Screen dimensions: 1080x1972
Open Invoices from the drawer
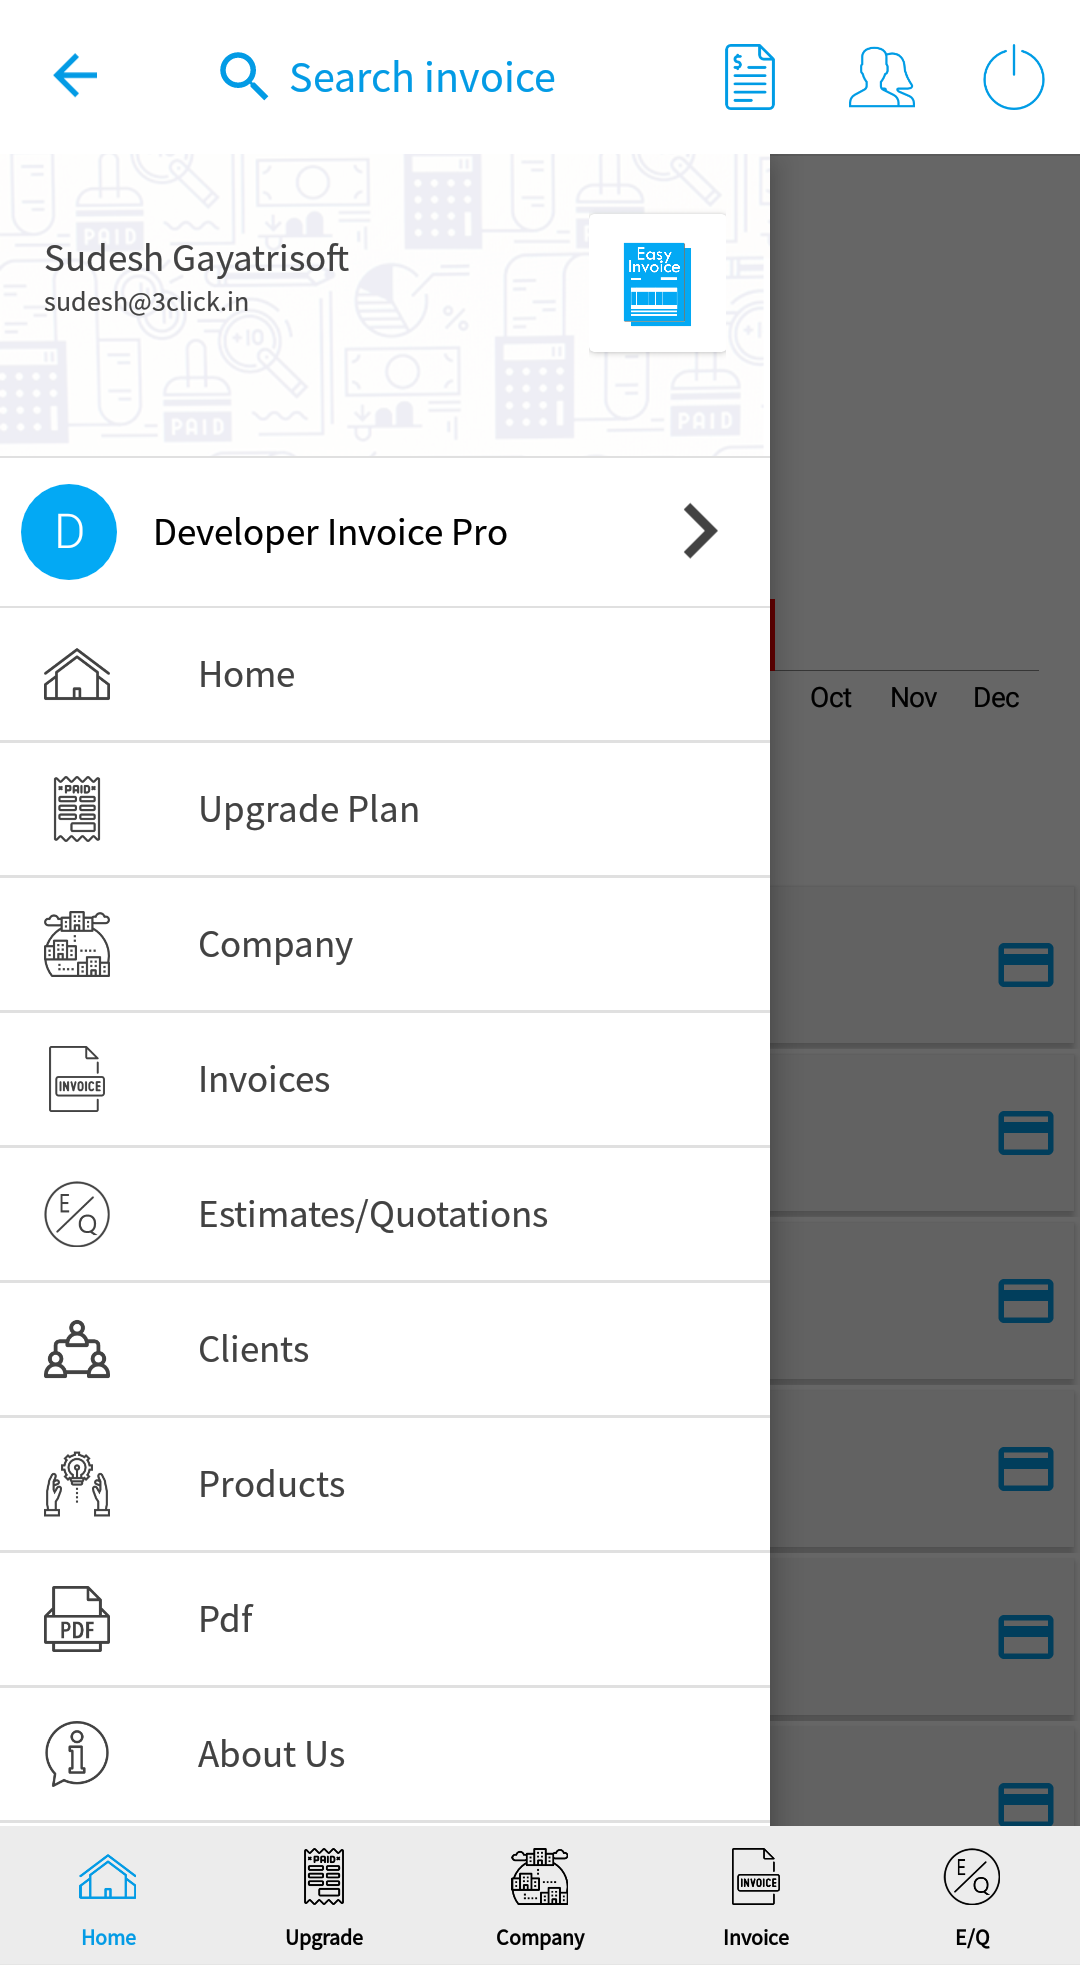pyautogui.click(x=385, y=1080)
